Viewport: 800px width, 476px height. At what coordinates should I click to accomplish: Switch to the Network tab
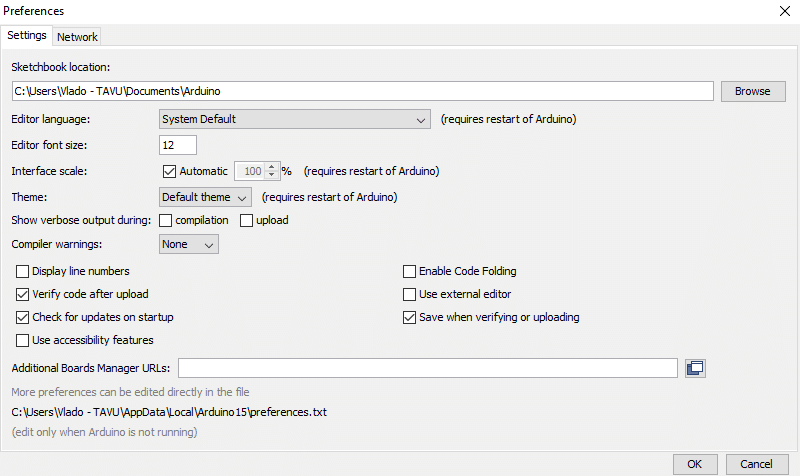click(x=77, y=37)
